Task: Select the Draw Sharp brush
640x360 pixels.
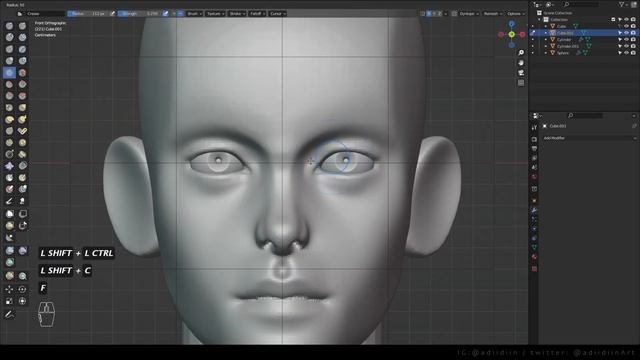Action: click(x=22, y=26)
